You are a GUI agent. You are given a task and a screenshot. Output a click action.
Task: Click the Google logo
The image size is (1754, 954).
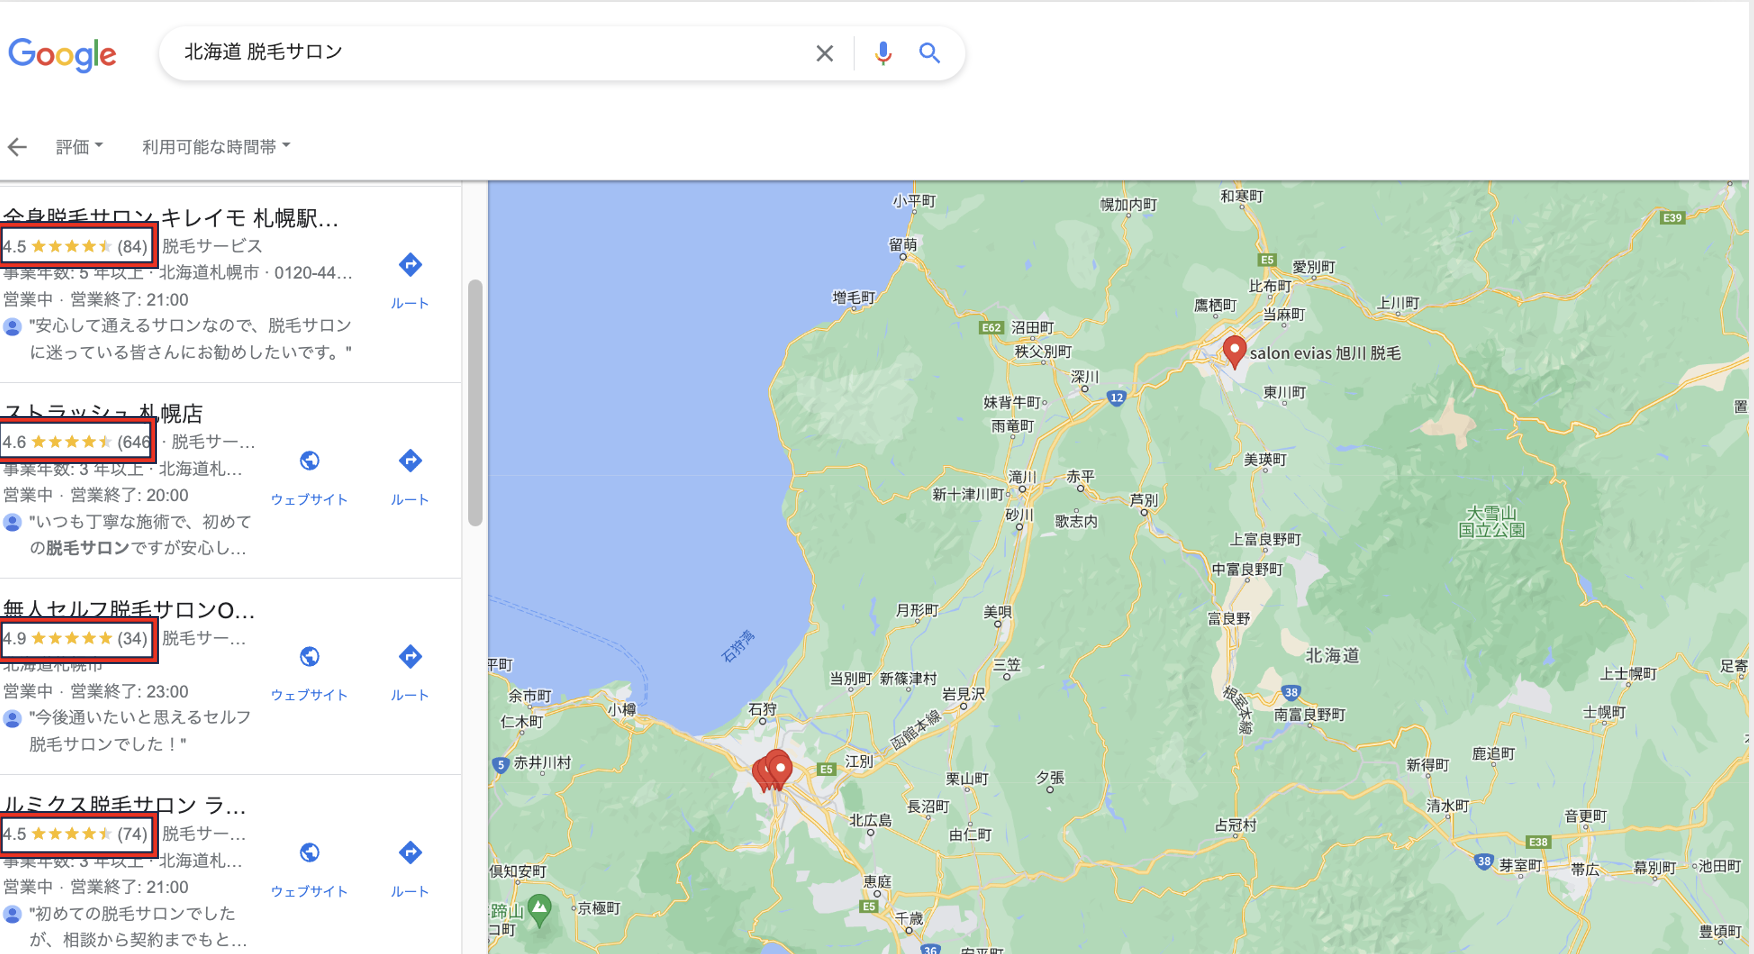tap(62, 54)
